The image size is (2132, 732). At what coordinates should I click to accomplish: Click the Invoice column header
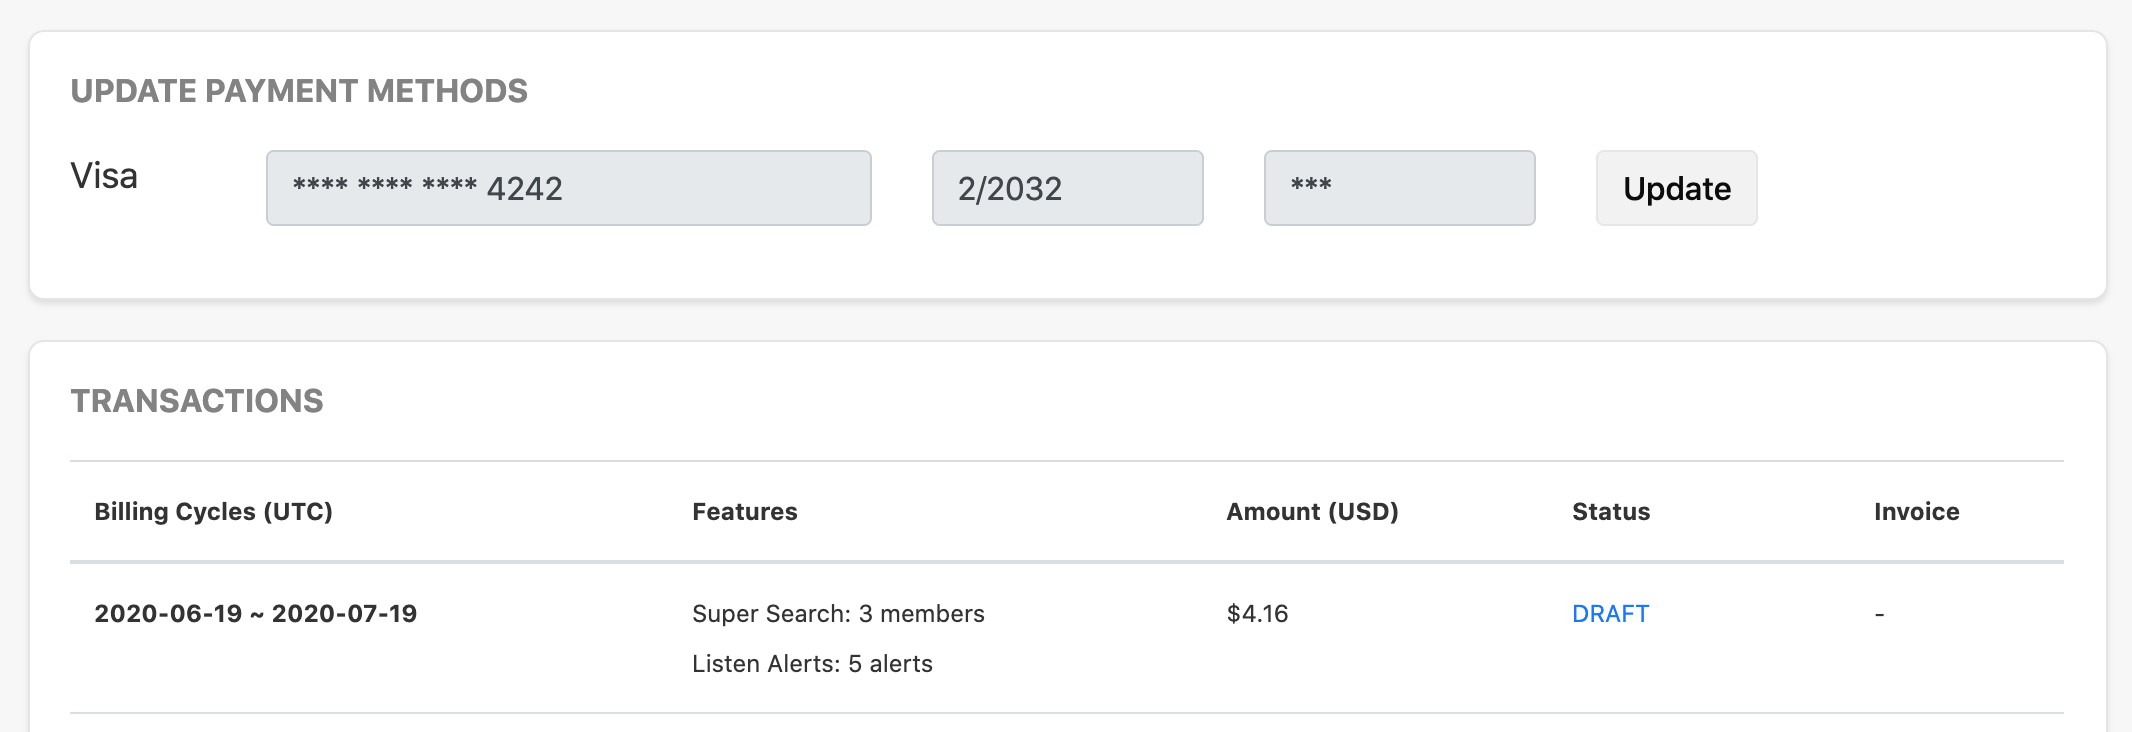1916,511
